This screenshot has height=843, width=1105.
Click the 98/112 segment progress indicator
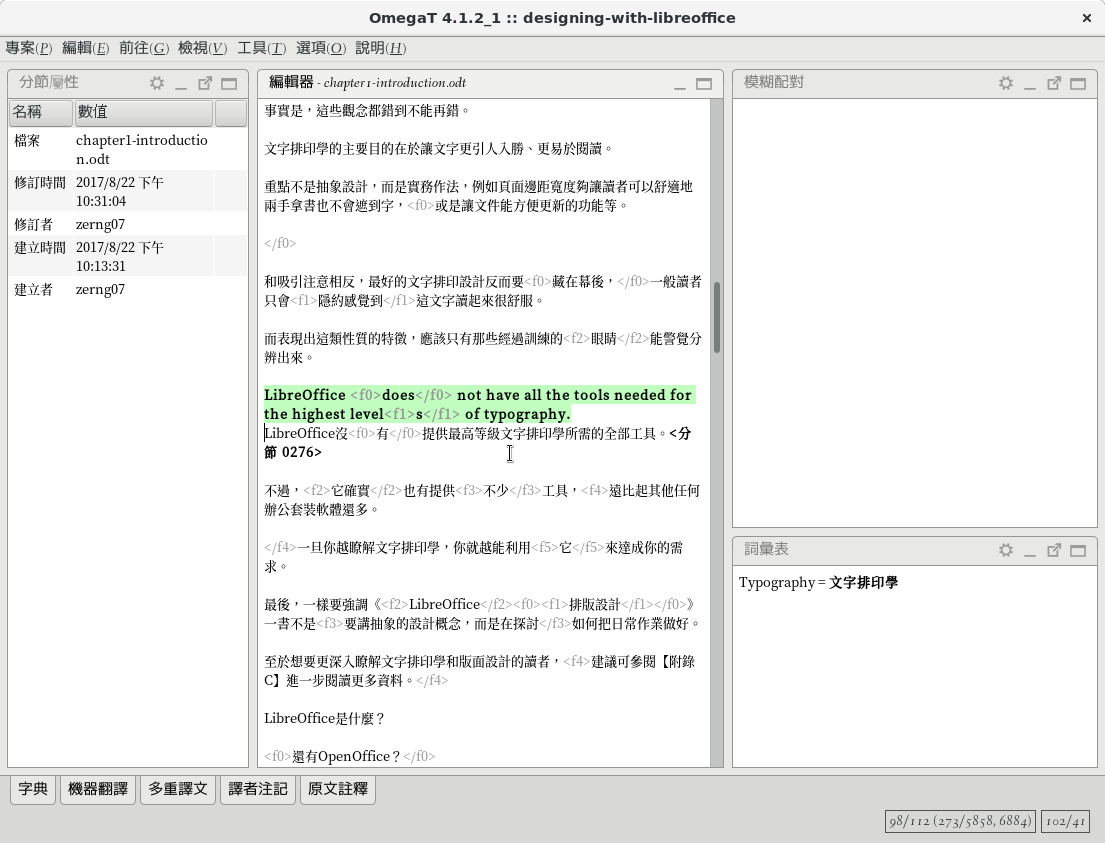[x=960, y=821]
